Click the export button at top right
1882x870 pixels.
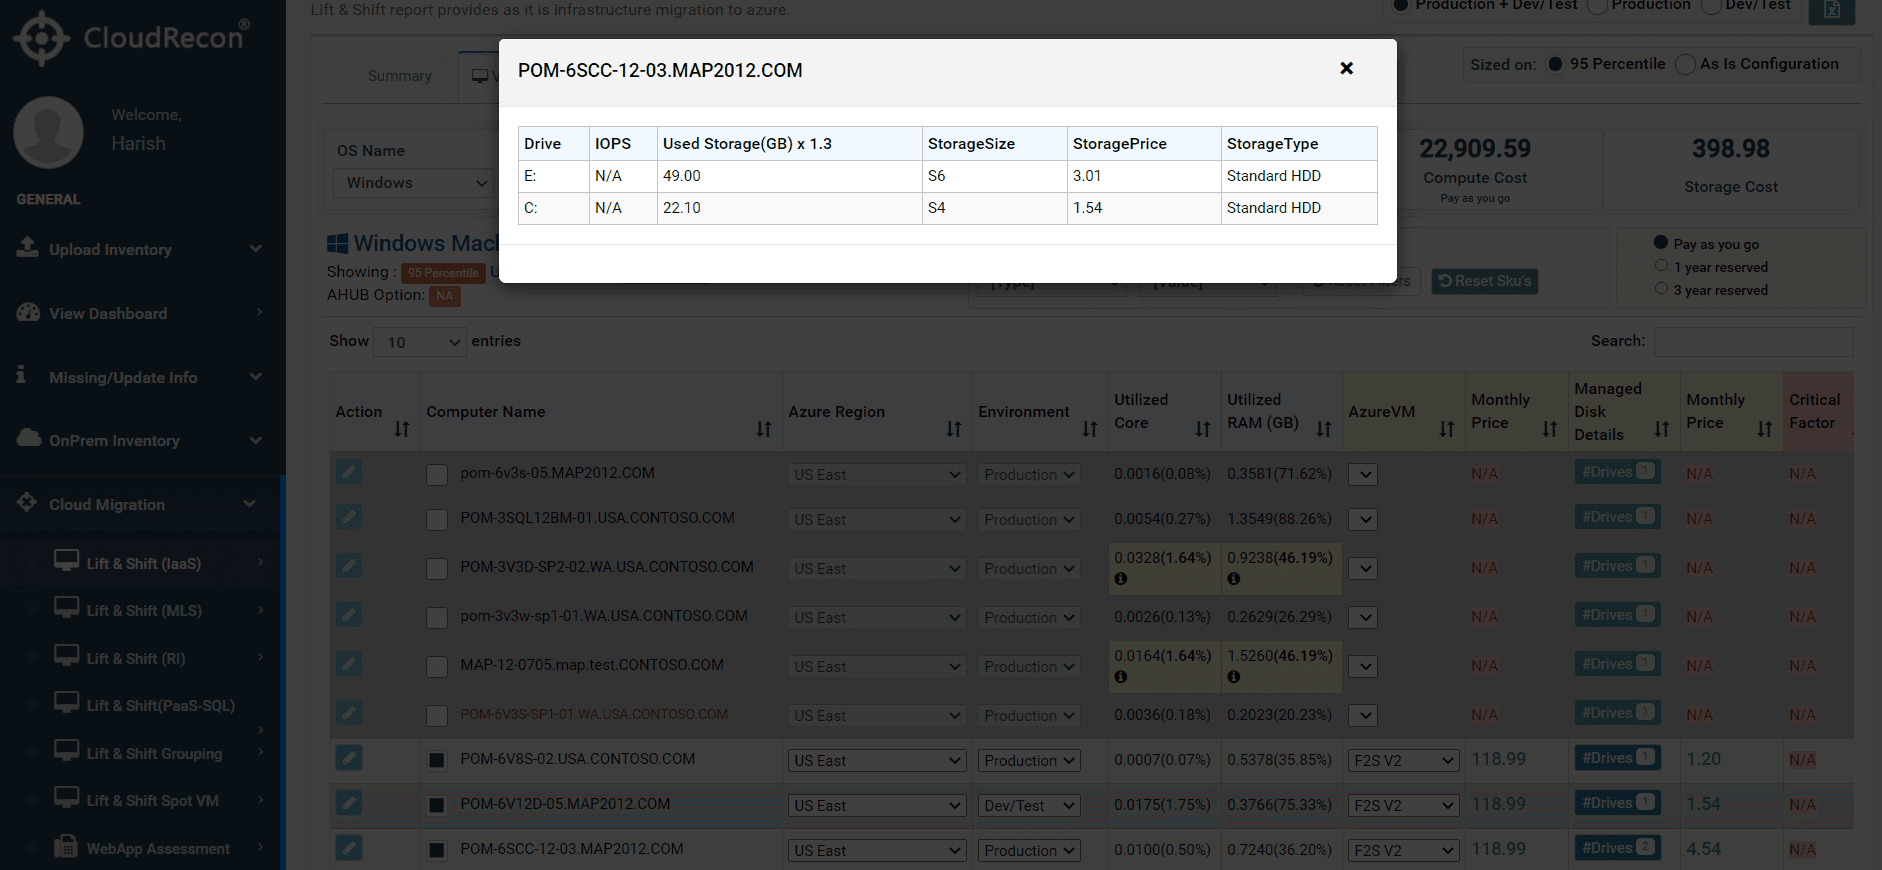tap(1832, 9)
